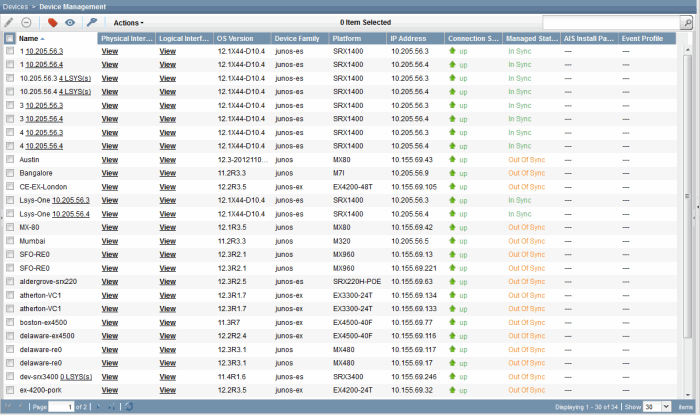The image size is (700, 415).
Task: Click the red tag icon in toolbar
Action: pos(53,22)
